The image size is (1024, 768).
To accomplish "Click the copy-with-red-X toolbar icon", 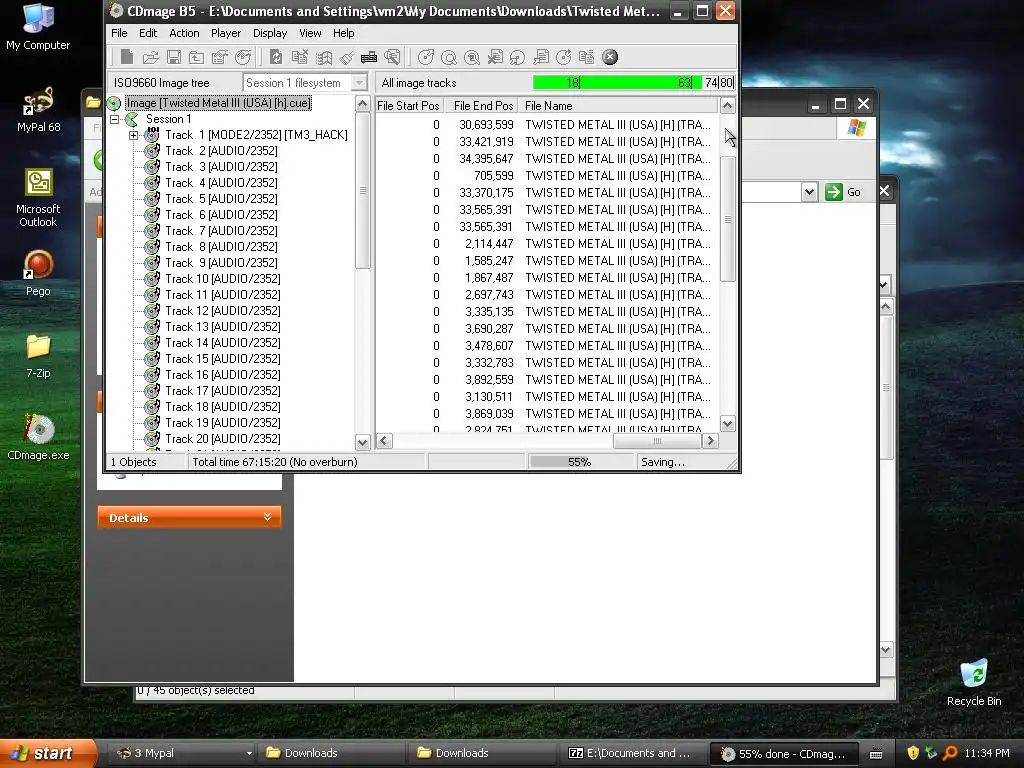I will [x=300, y=57].
